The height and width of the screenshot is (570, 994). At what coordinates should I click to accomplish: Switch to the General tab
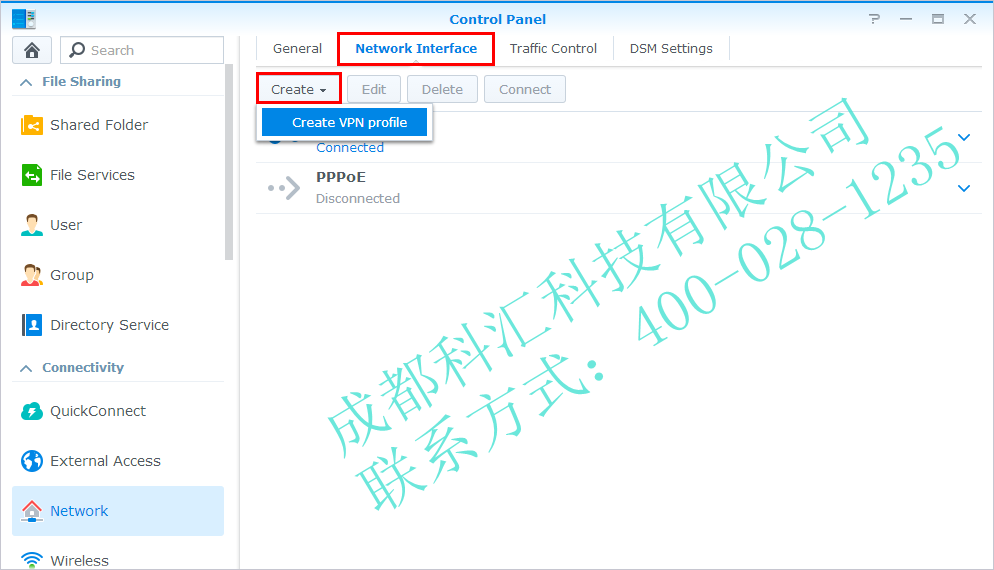point(297,49)
